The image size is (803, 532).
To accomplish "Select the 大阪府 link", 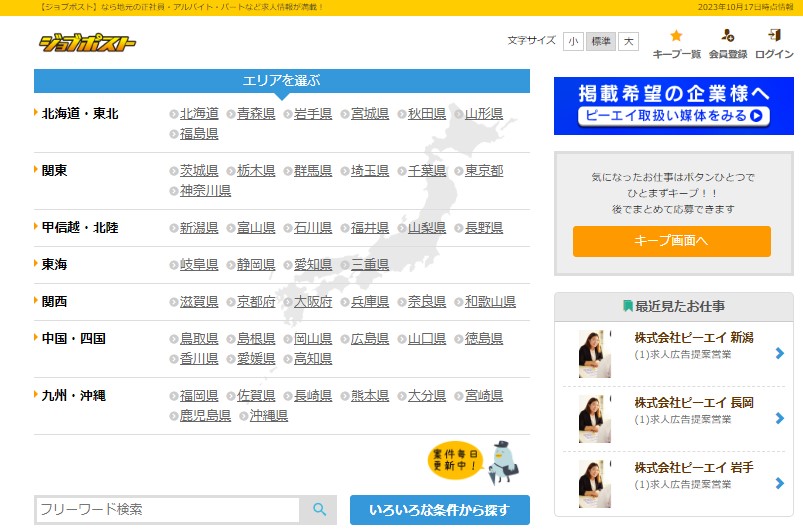I will pos(313,302).
